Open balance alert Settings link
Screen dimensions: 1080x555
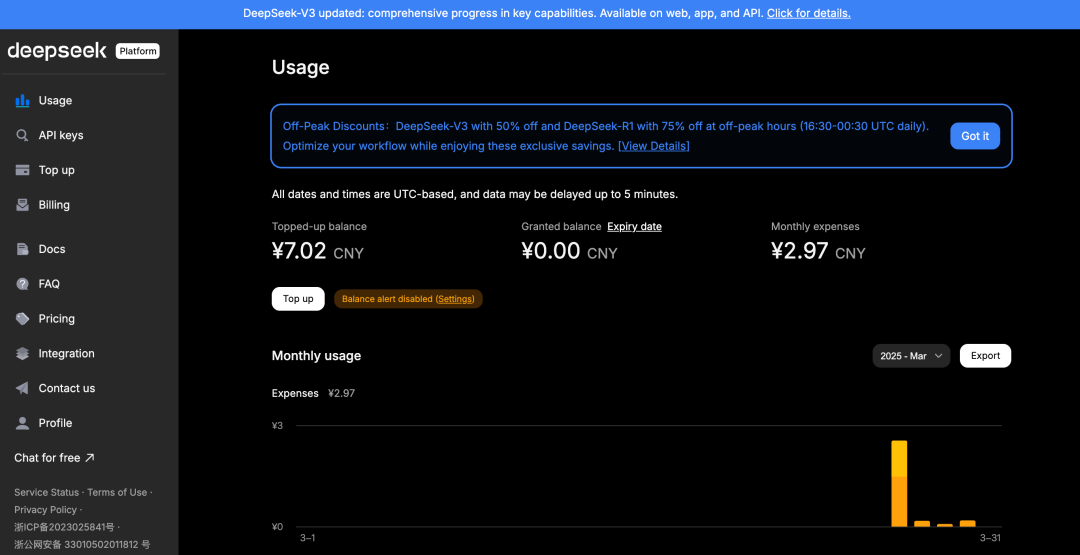pyautogui.click(x=455, y=299)
